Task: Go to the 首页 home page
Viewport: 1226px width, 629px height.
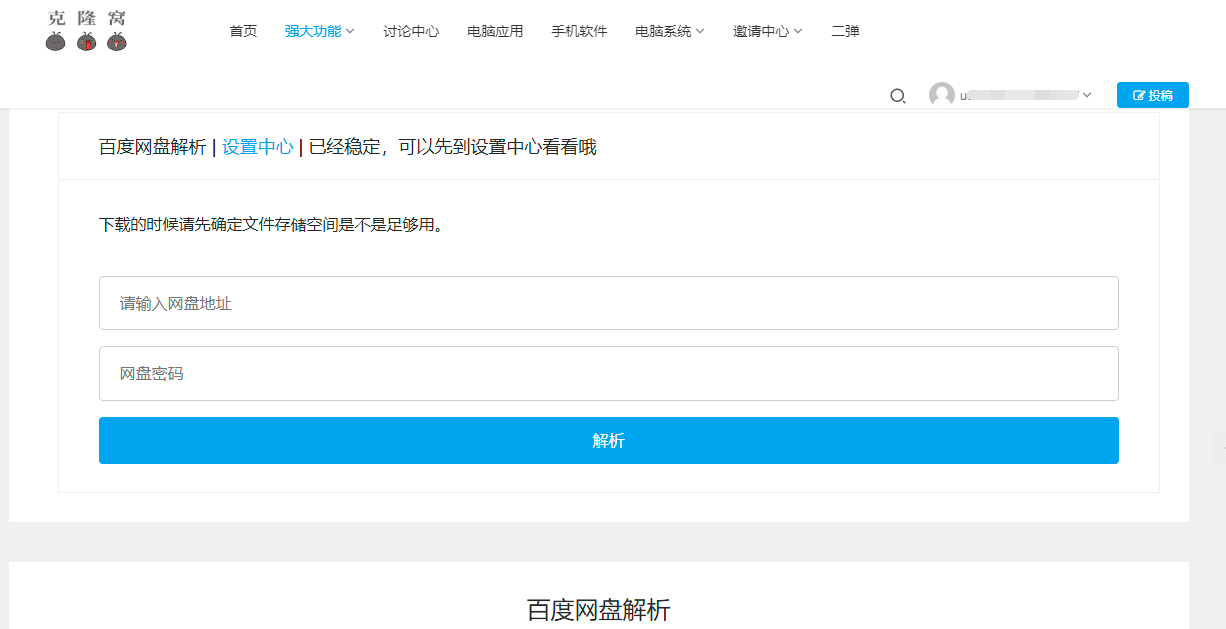Action: [243, 31]
